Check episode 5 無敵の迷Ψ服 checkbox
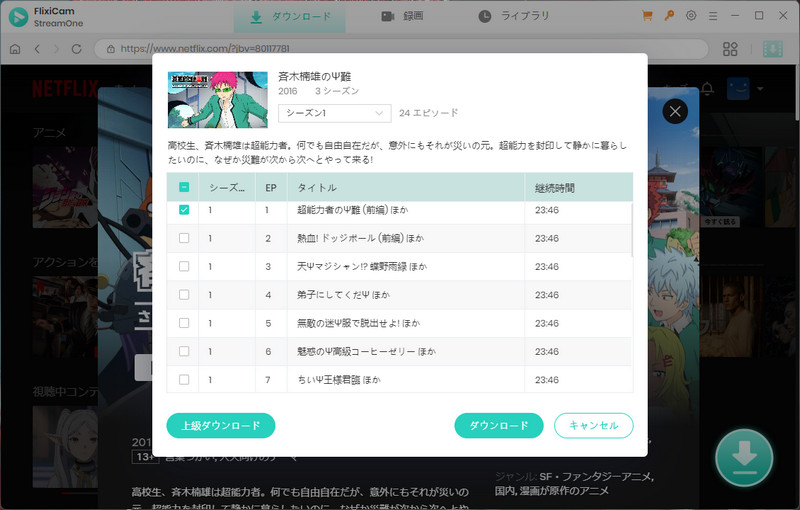Image resolution: width=800 pixels, height=510 pixels. [184, 323]
